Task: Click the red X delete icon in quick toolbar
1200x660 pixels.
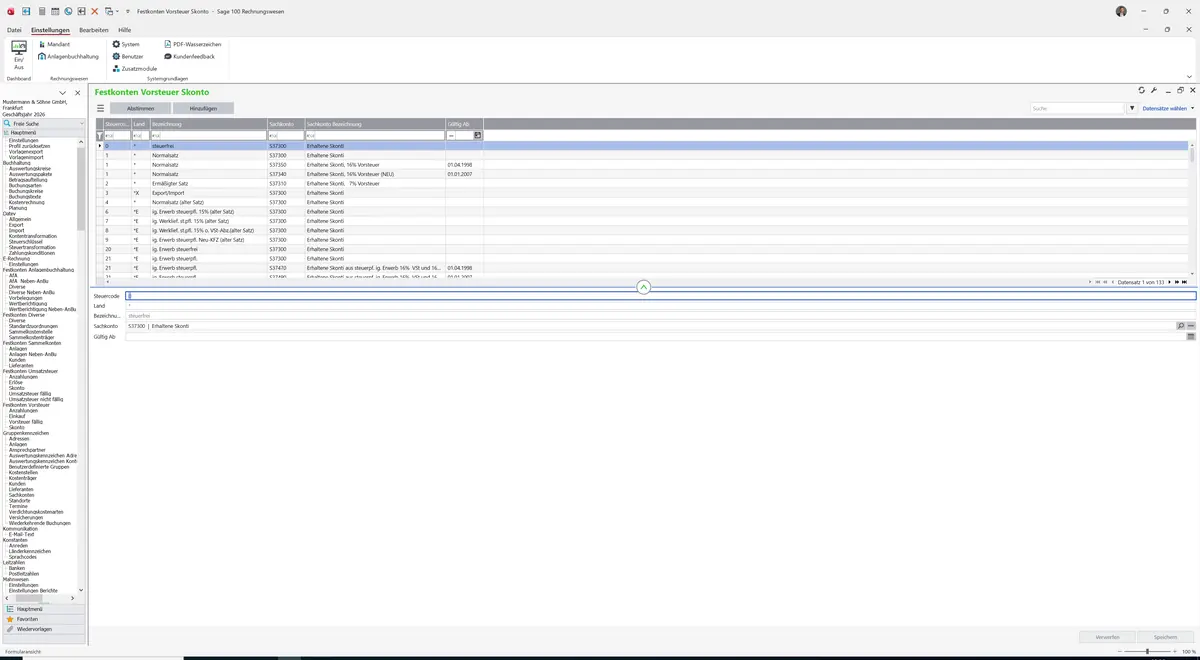Action: tap(95, 11)
